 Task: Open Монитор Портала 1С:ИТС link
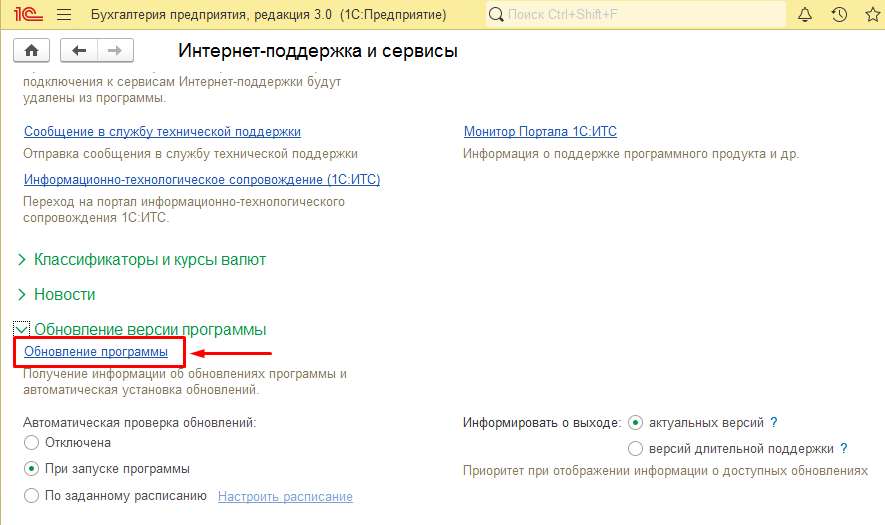point(540,132)
